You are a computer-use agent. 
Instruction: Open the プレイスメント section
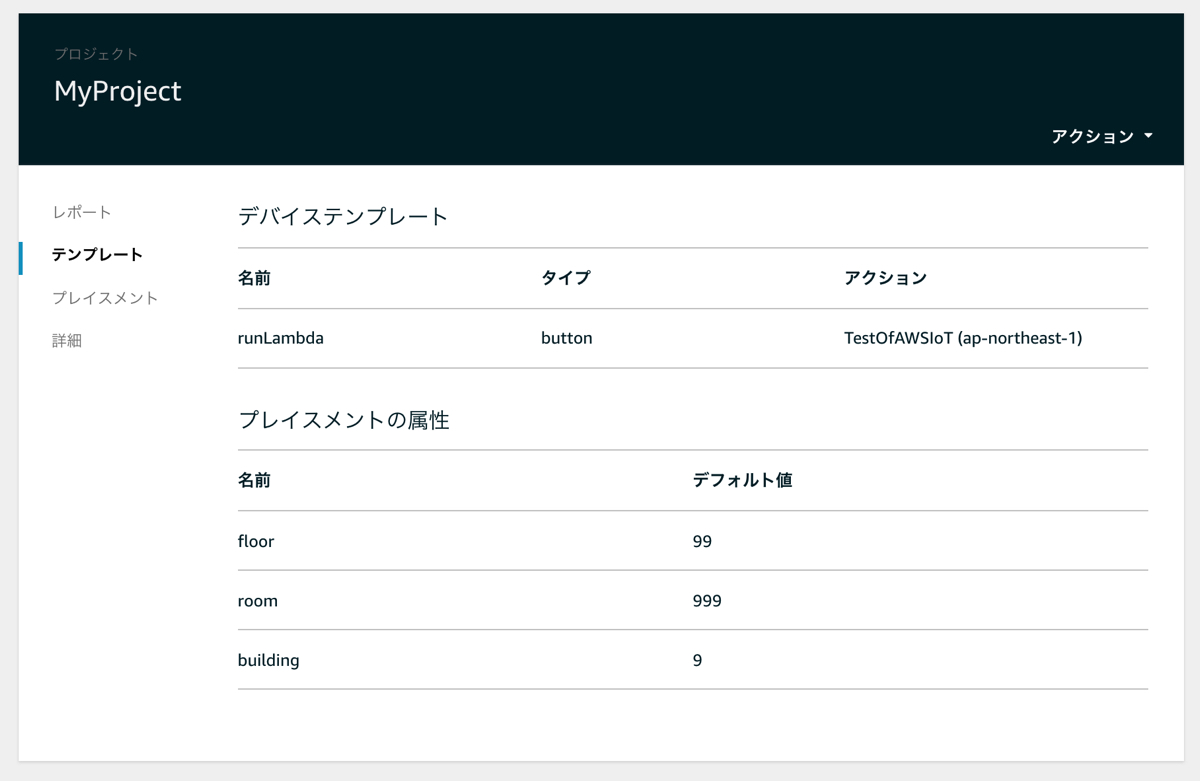[x=105, y=298]
